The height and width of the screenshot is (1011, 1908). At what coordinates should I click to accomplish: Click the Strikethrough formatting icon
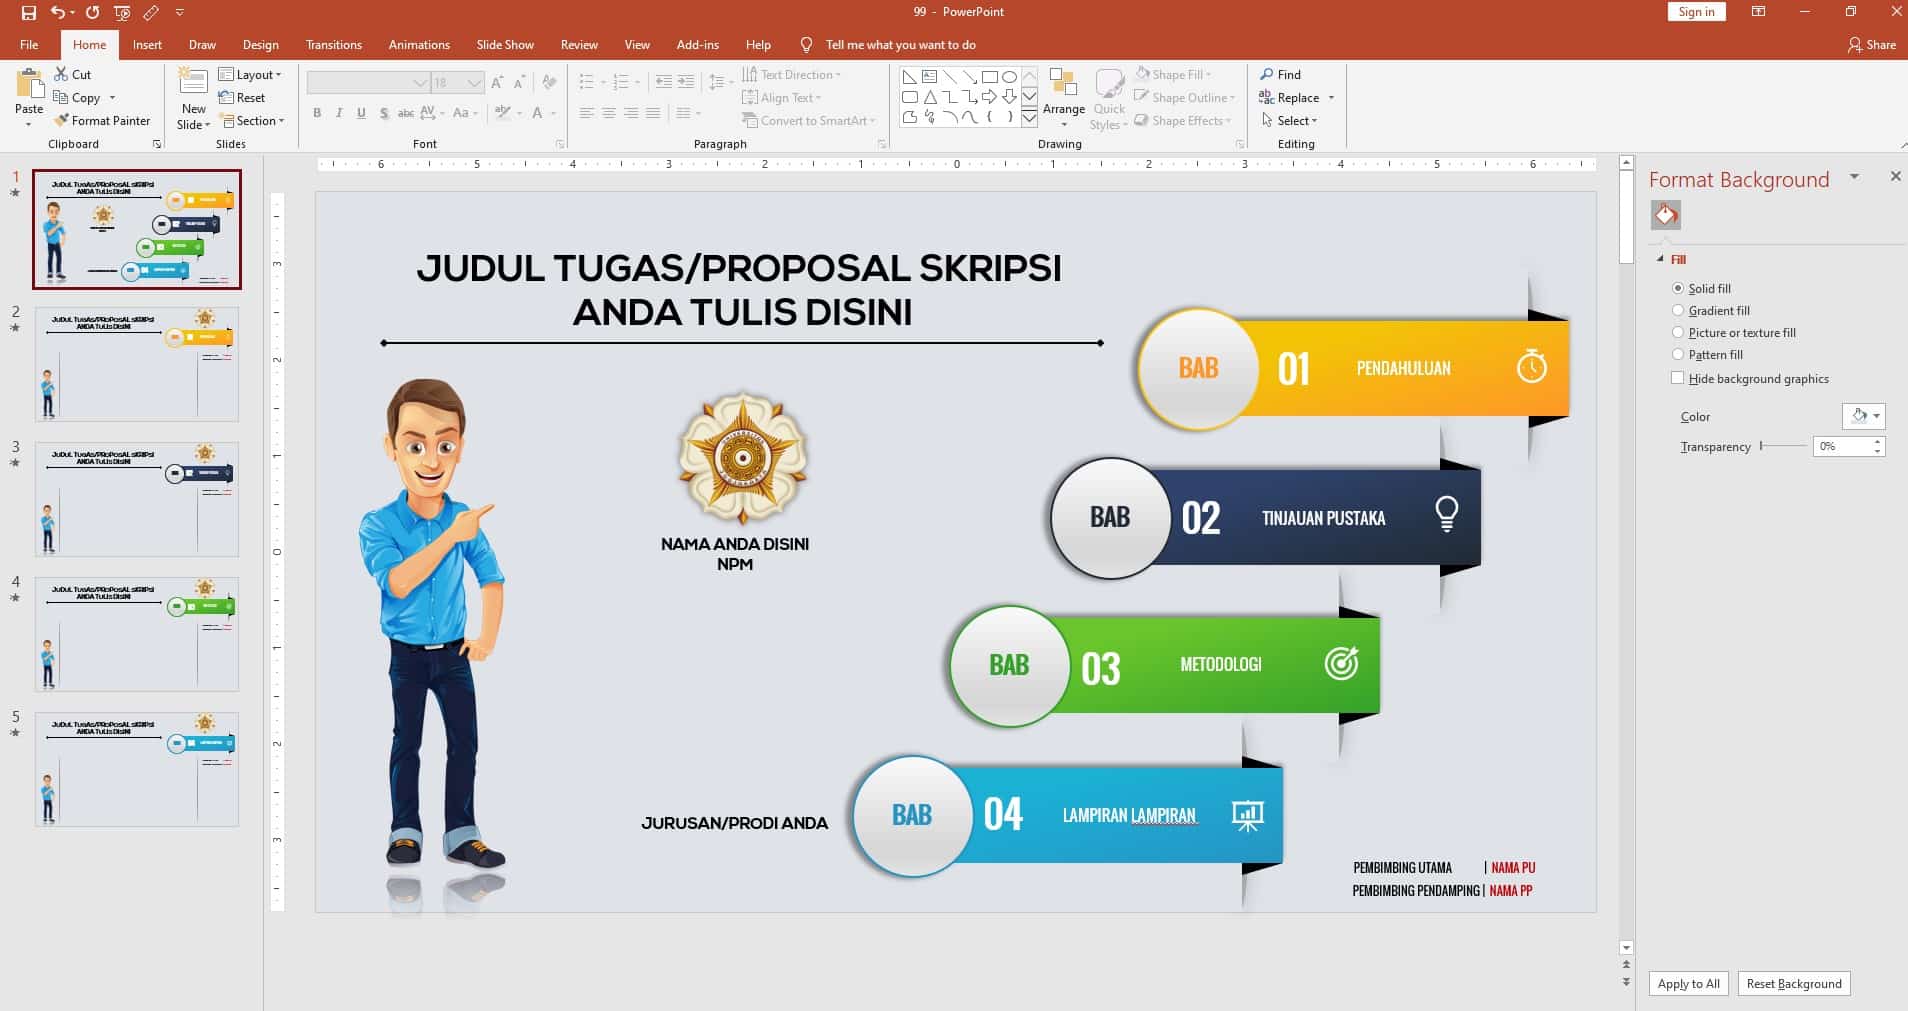[x=383, y=113]
